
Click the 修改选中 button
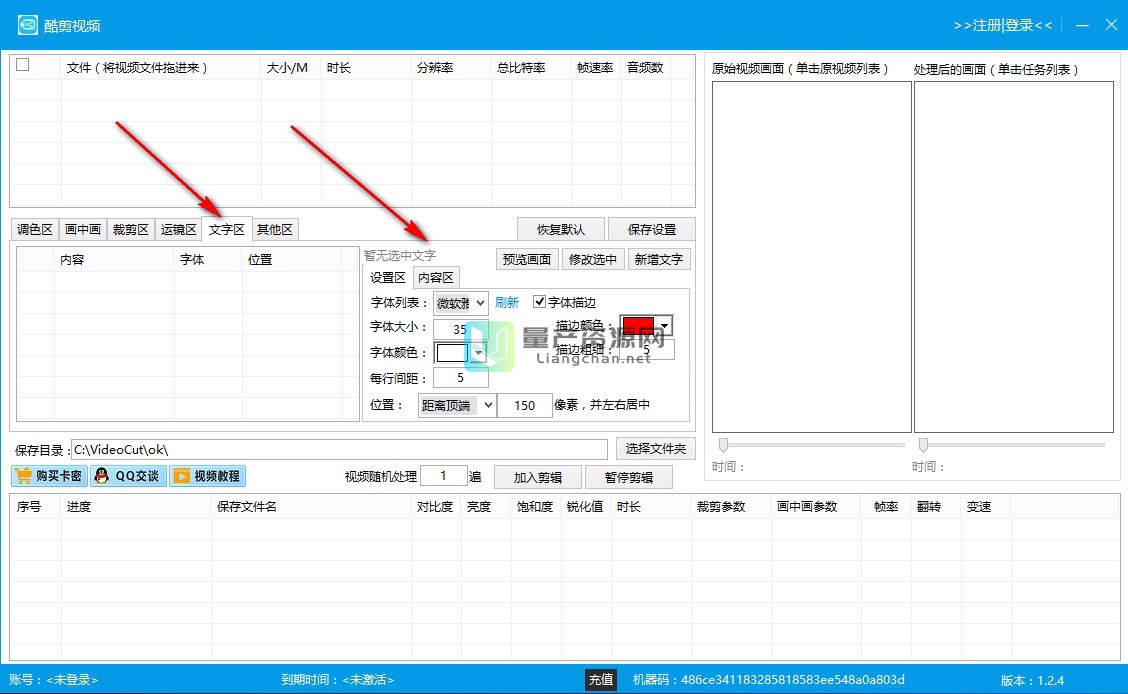pos(593,259)
